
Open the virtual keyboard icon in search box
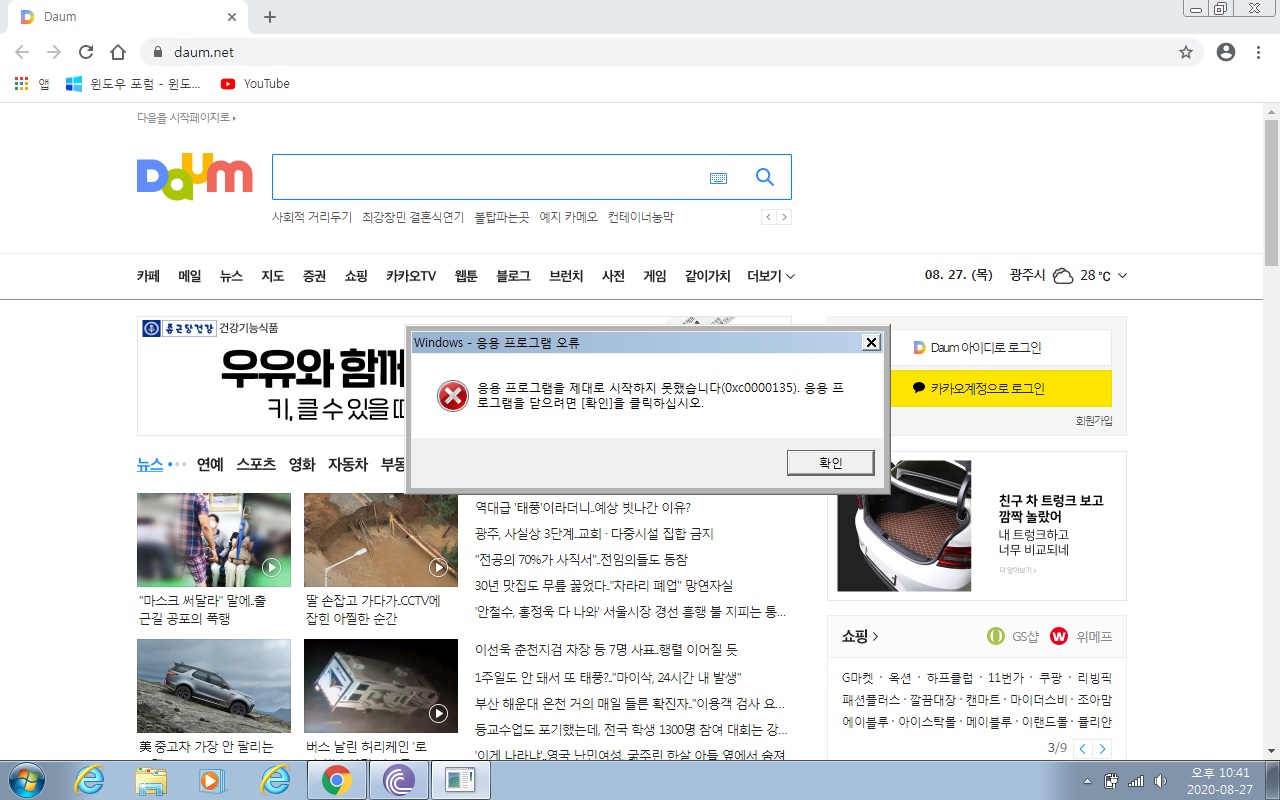click(718, 178)
